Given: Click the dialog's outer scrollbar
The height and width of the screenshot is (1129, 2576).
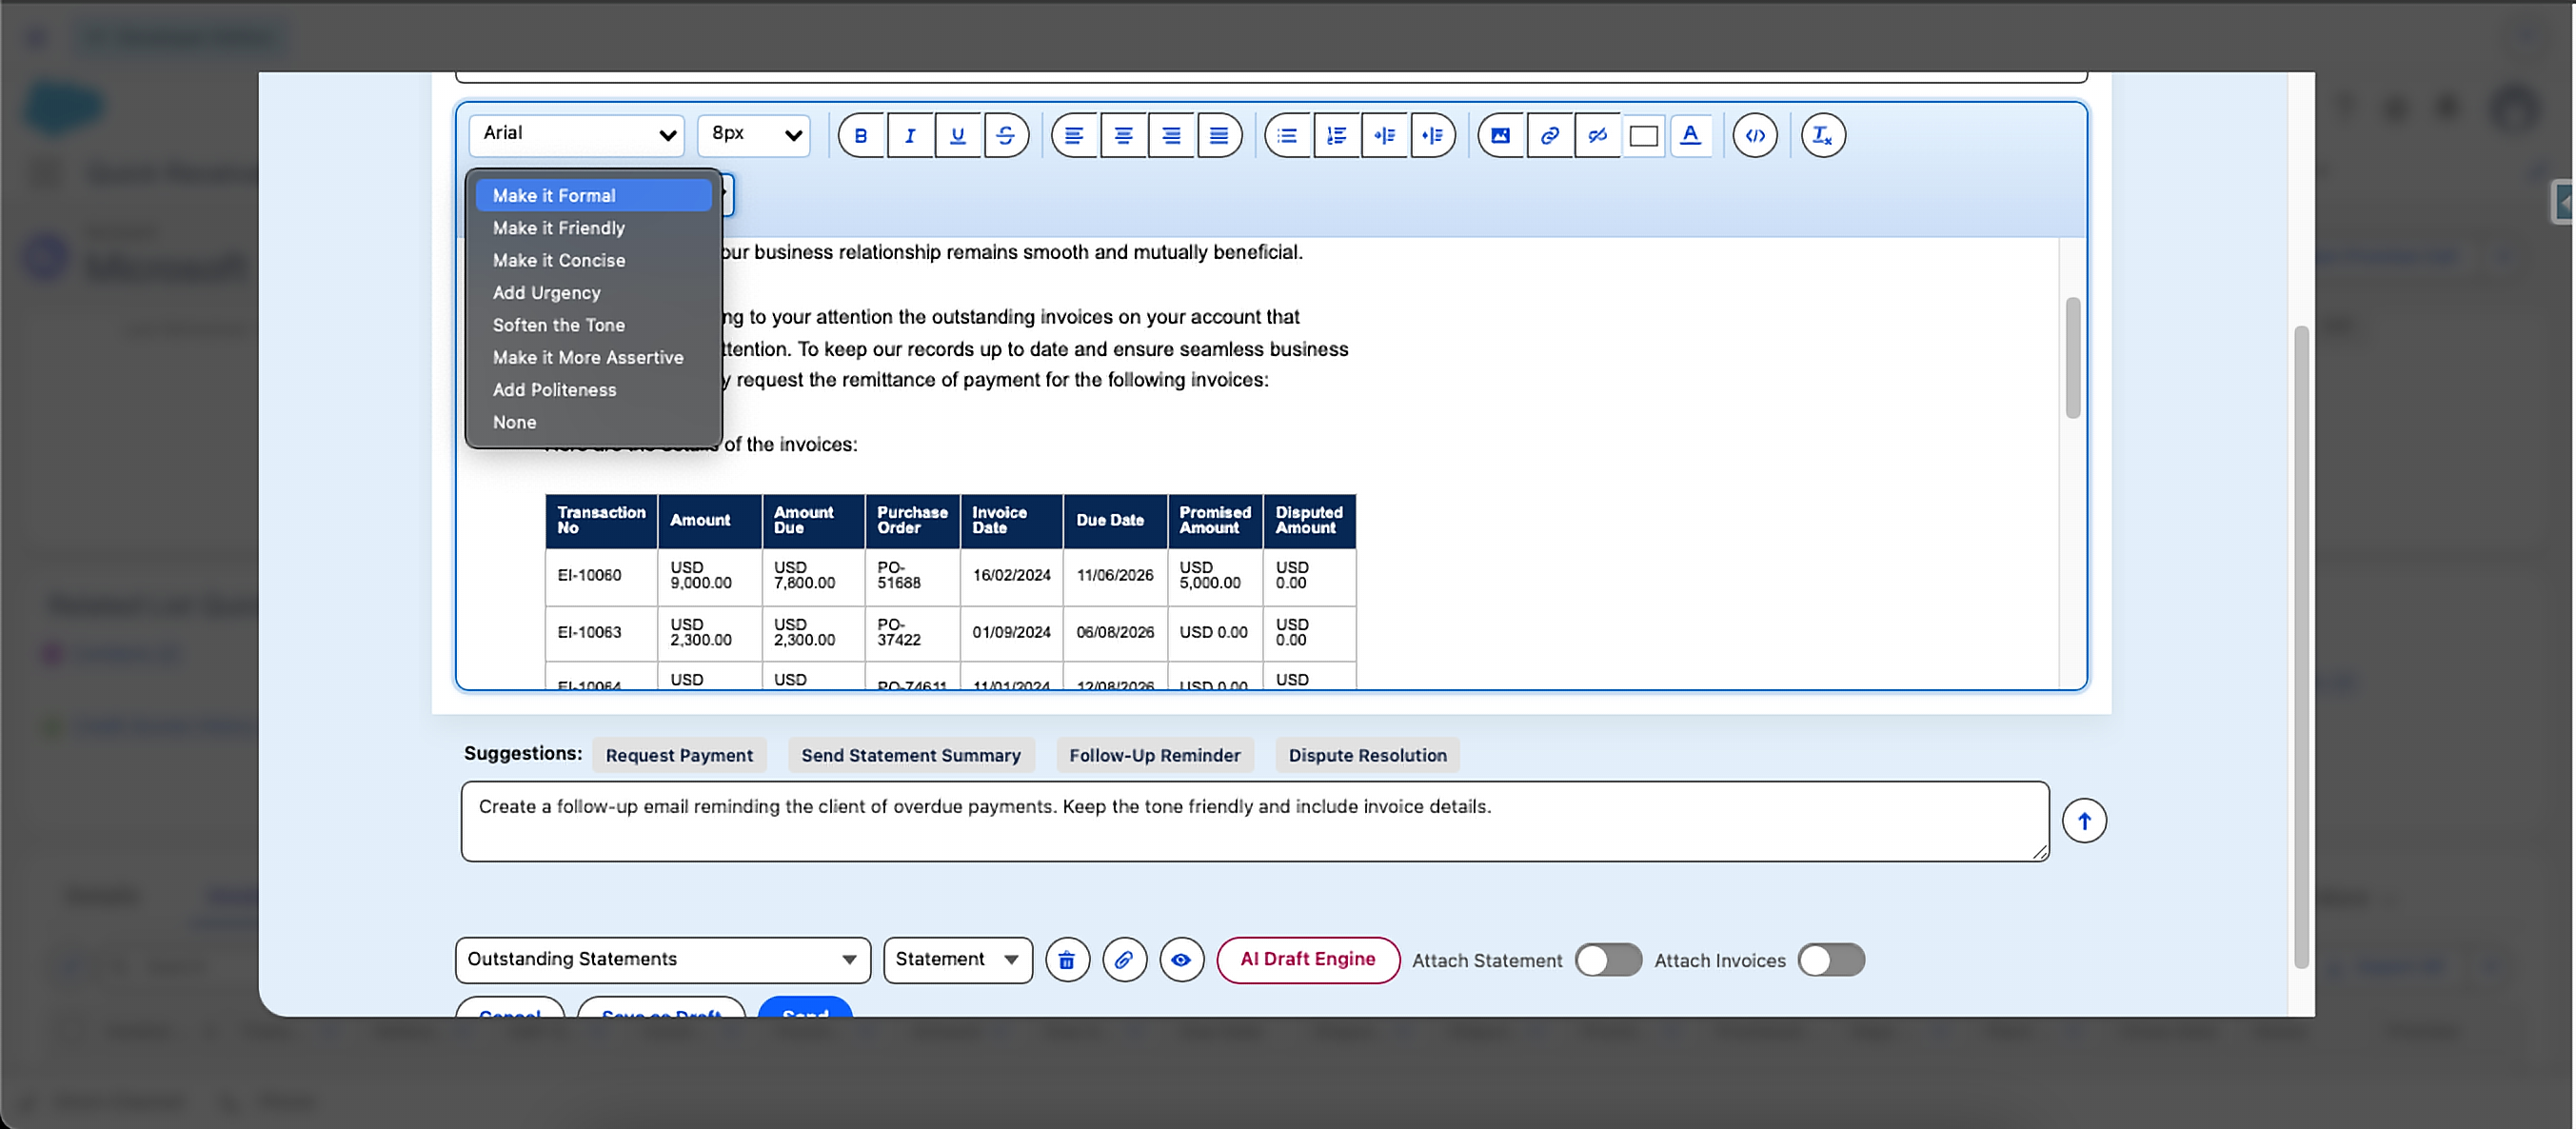Looking at the screenshot, I should point(2301,647).
